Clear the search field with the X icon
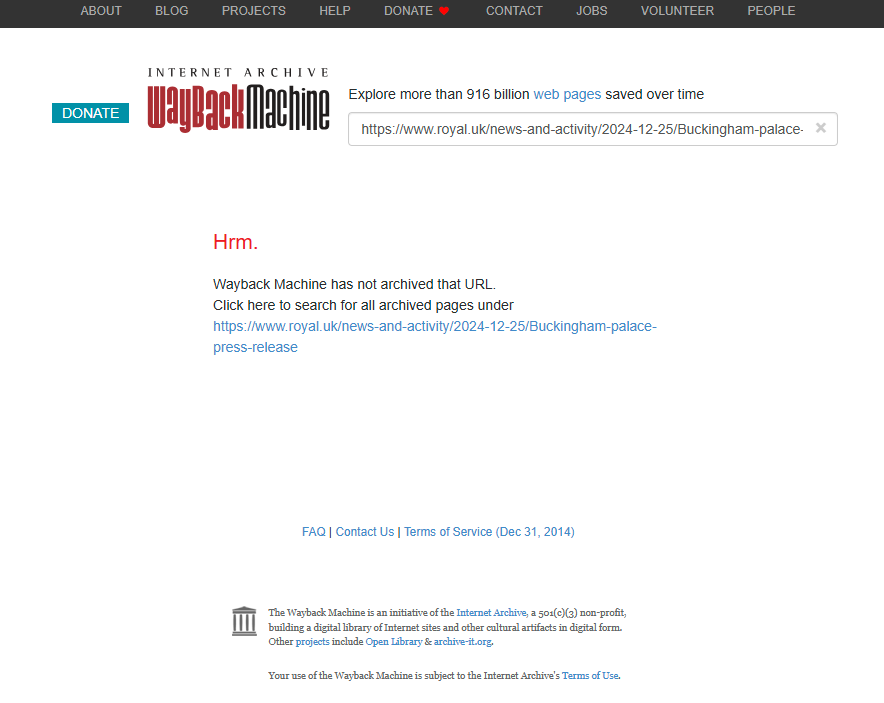The image size is (884, 703). coord(821,128)
